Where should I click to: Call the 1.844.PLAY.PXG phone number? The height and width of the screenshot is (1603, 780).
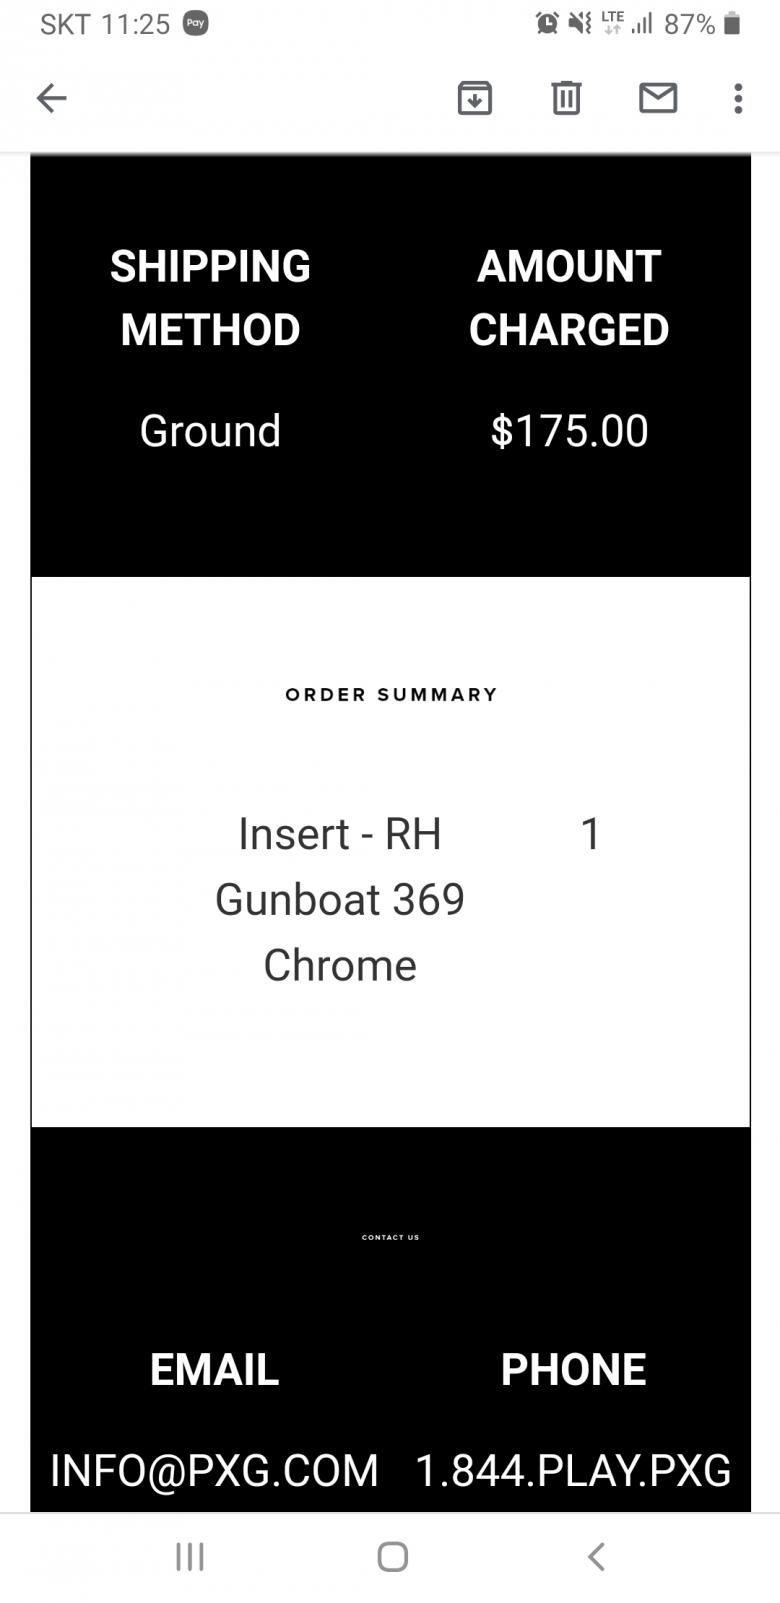[x=573, y=1470]
